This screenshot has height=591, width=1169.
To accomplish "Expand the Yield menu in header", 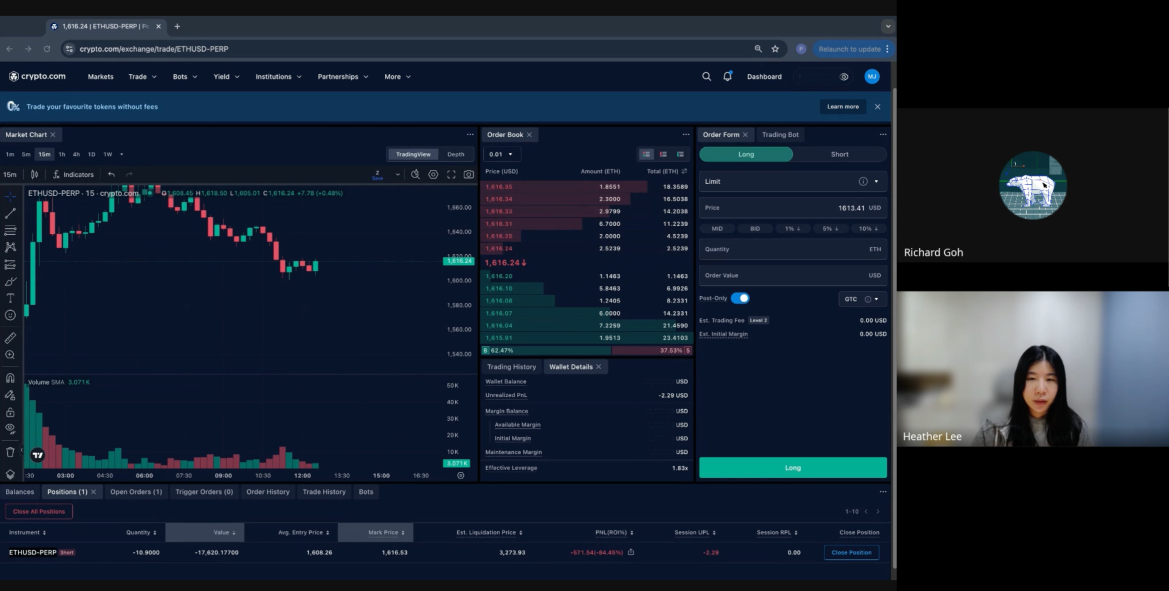I will pos(227,77).
